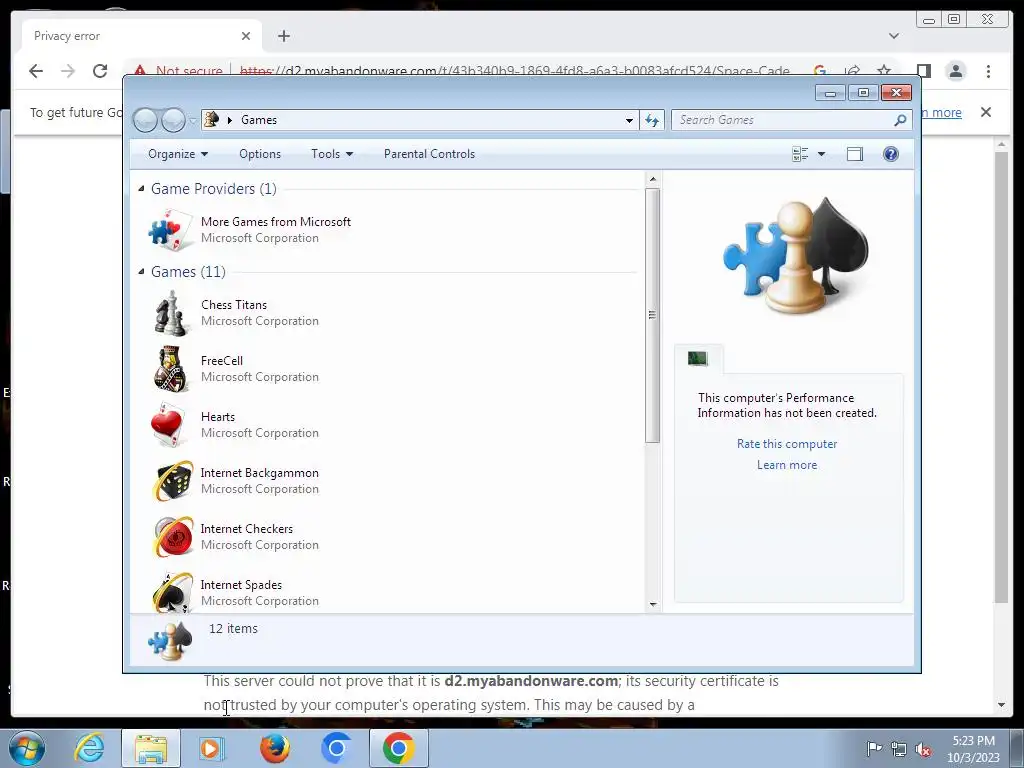Click the games list scrollbar thumb

pos(652,315)
